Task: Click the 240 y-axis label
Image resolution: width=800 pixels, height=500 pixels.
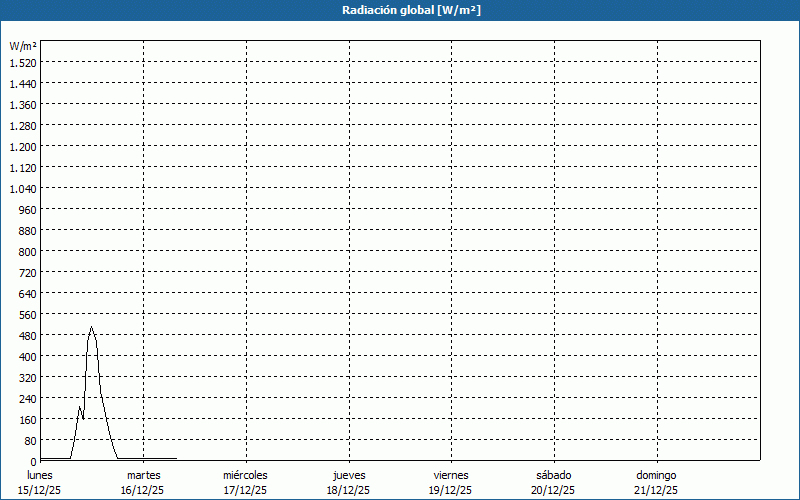Action: (28, 399)
